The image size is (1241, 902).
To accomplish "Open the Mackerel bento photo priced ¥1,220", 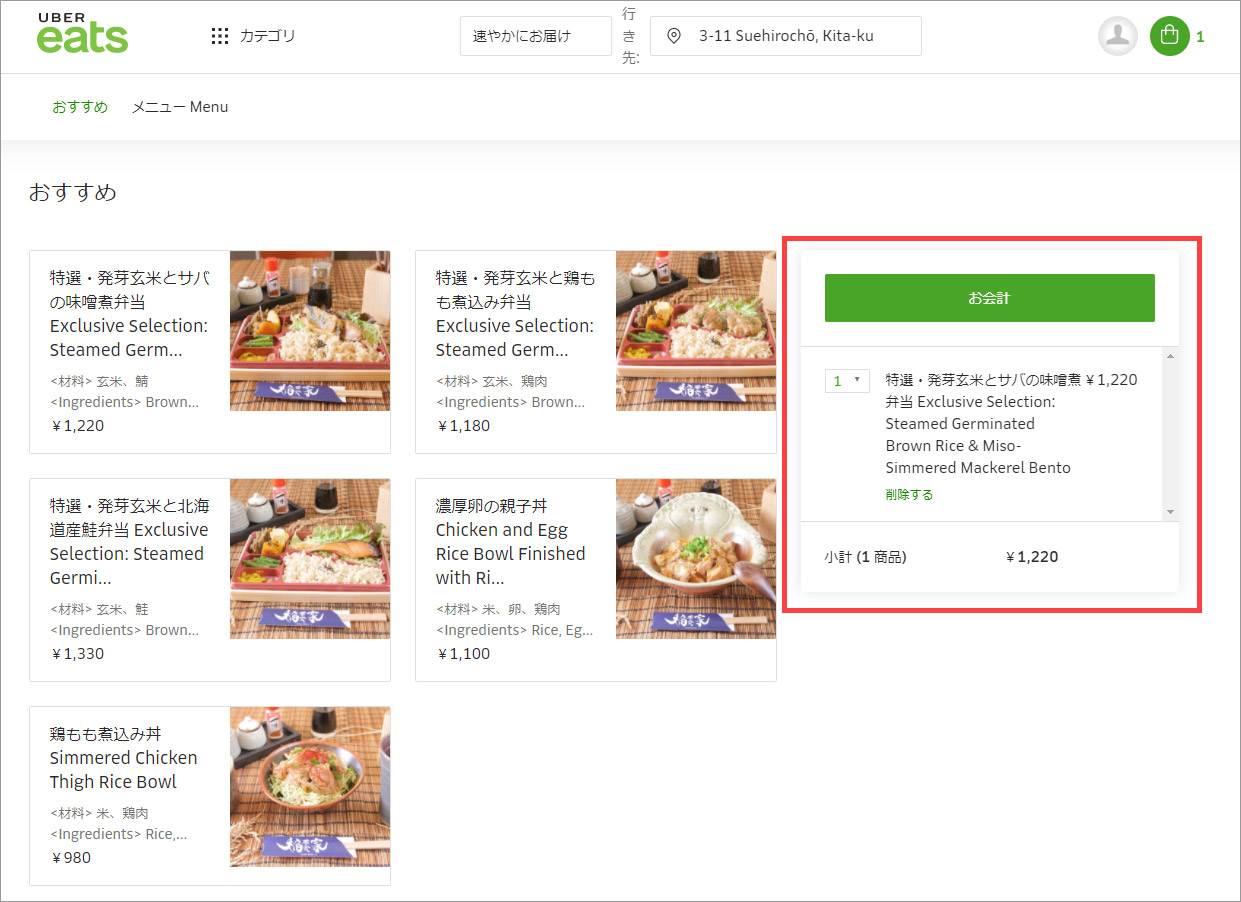I will point(310,331).
